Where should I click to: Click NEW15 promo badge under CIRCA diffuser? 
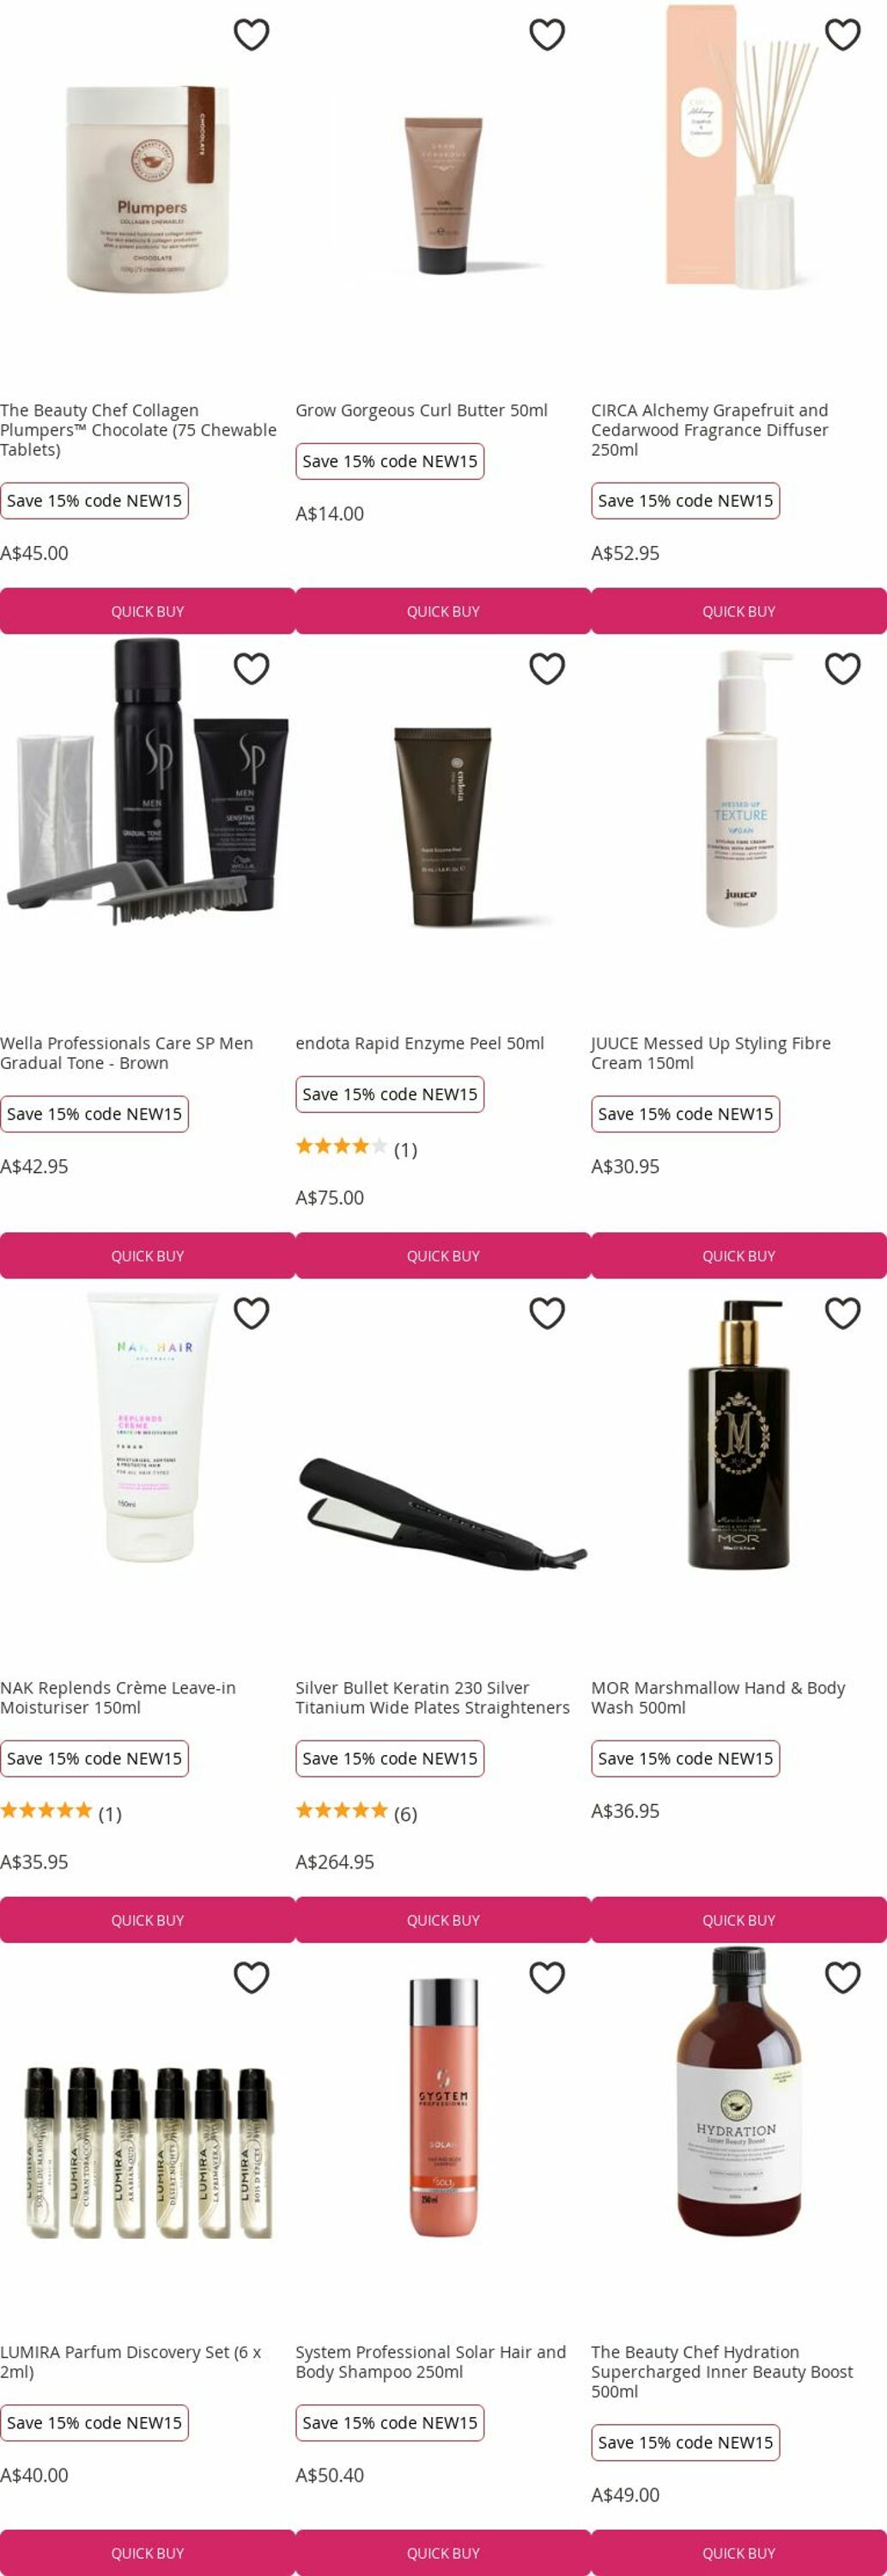(x=685, y=501)
